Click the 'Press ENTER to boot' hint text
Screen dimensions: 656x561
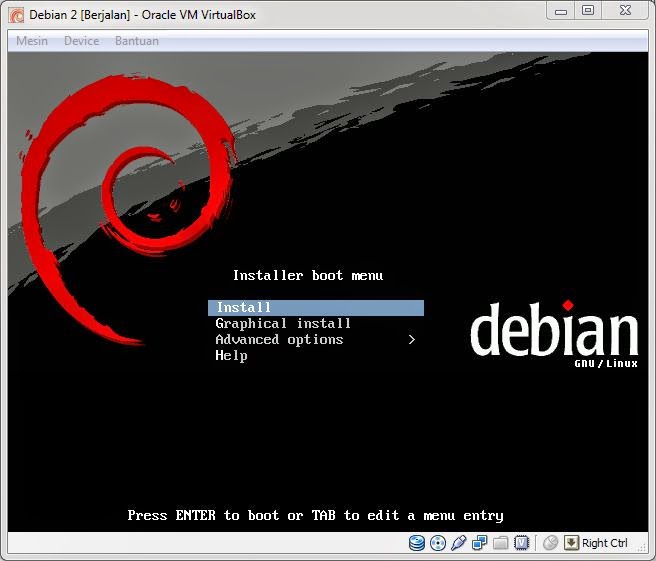(315, 515)
